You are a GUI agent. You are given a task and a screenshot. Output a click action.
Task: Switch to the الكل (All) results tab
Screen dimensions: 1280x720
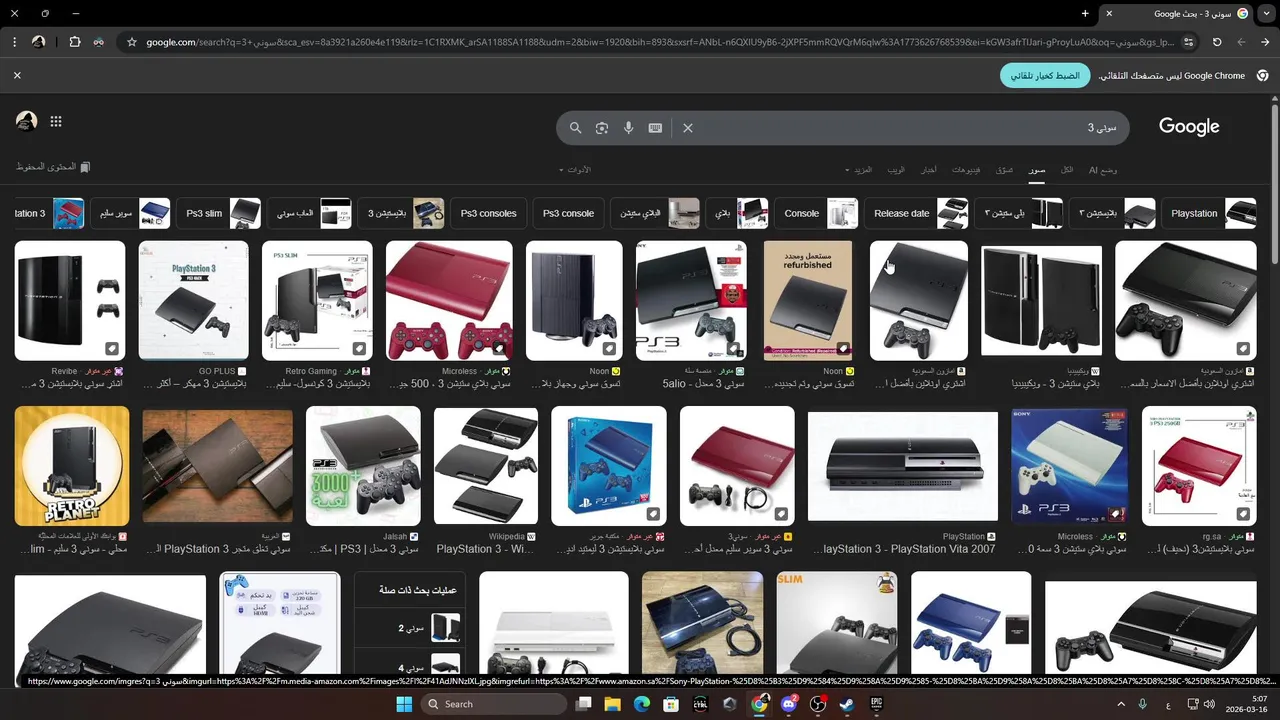(1067, 170)
